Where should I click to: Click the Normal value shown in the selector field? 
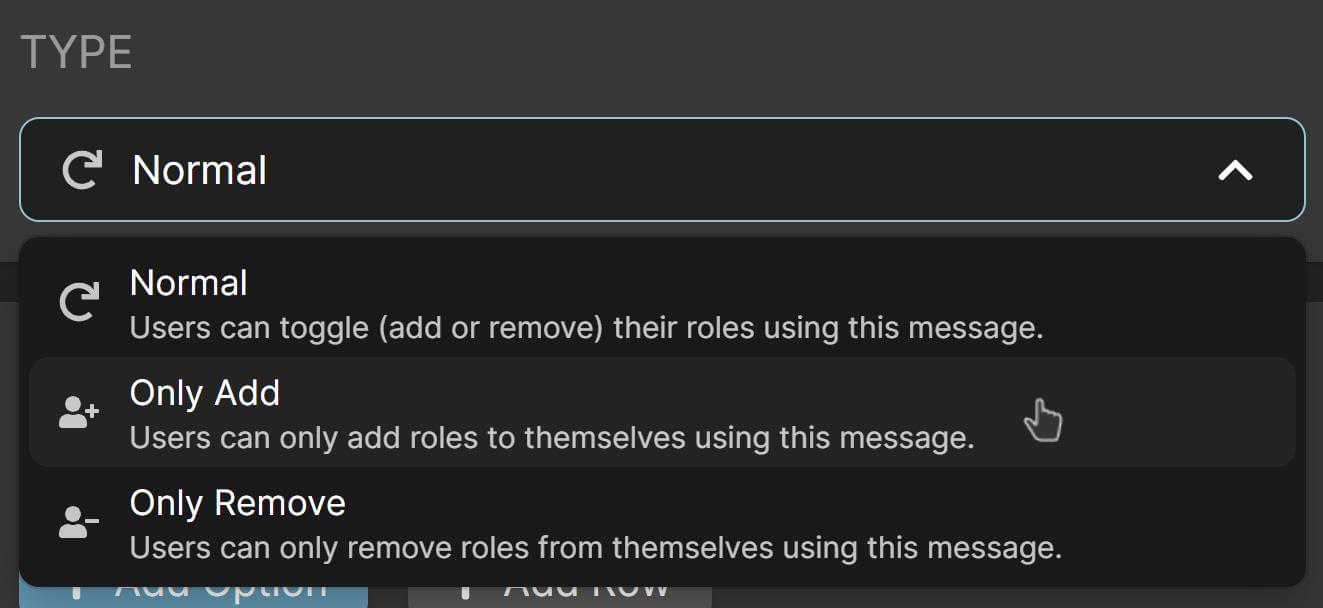198,169
